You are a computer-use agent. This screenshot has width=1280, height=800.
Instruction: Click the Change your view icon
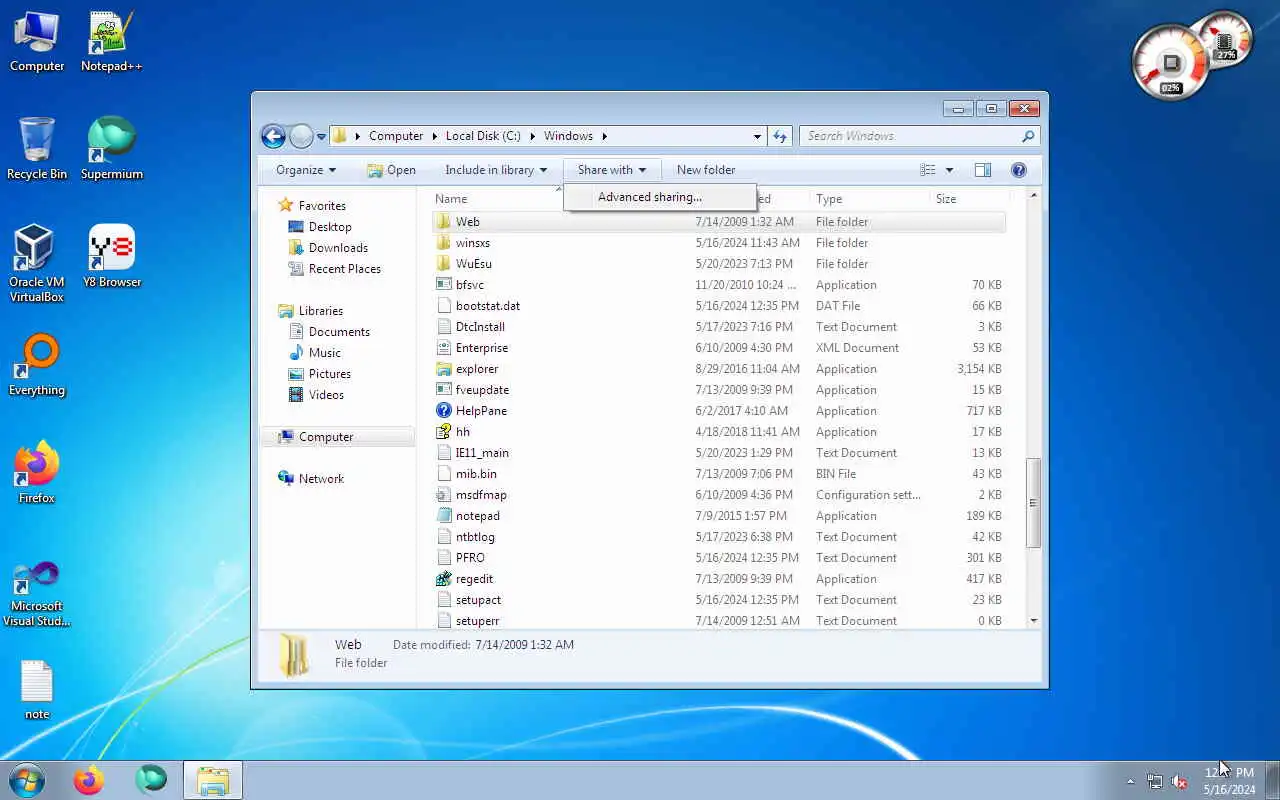point(928,170)
